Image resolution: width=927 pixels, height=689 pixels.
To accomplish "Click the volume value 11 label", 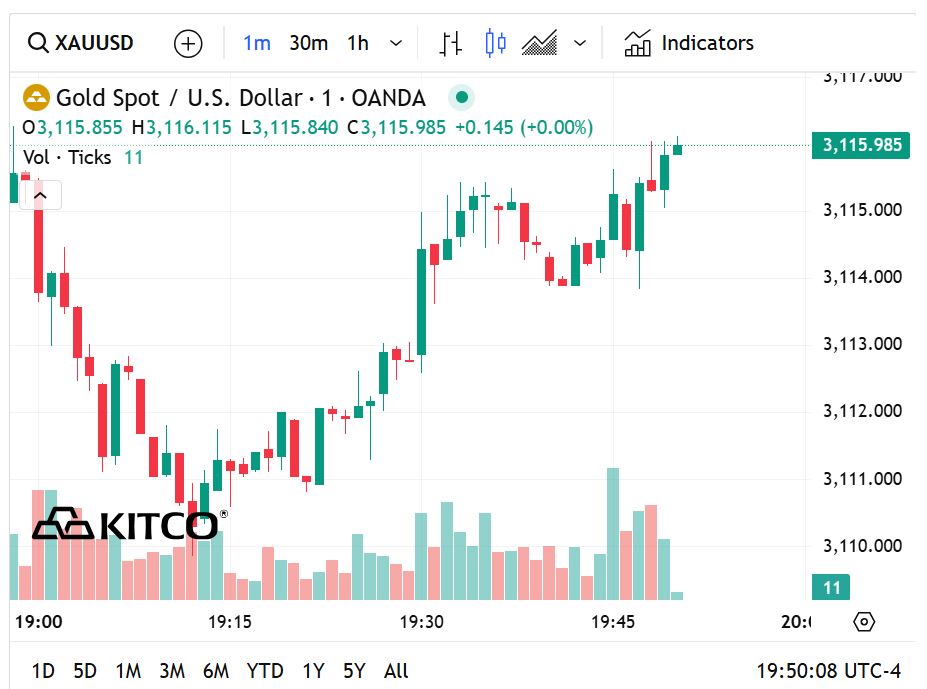I will click(831, 587).
